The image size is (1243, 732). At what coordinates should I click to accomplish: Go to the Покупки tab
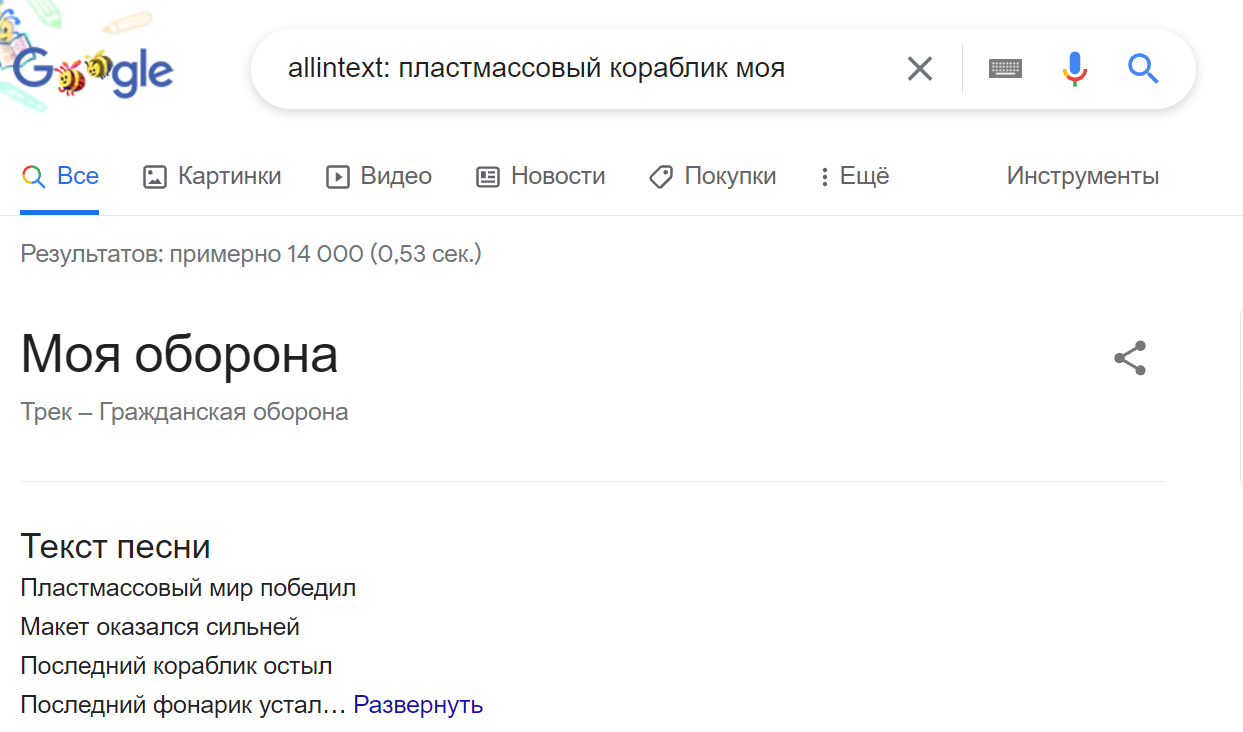pyautogui.click(x=713, y=177)
